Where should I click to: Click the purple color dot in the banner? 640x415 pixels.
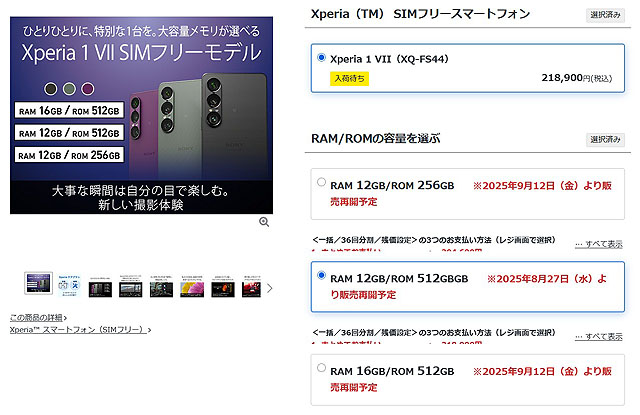[88, 87]
